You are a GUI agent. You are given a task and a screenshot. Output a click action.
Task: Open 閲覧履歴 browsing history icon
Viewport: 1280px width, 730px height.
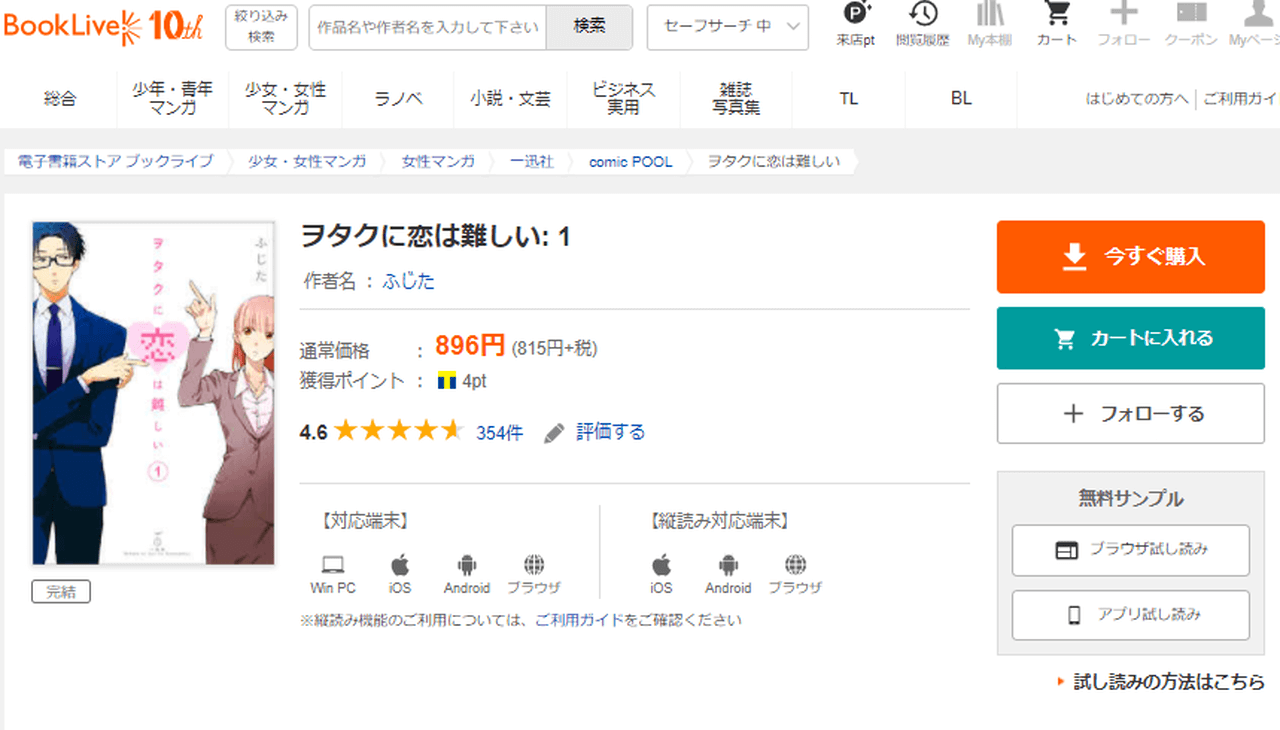923,15
